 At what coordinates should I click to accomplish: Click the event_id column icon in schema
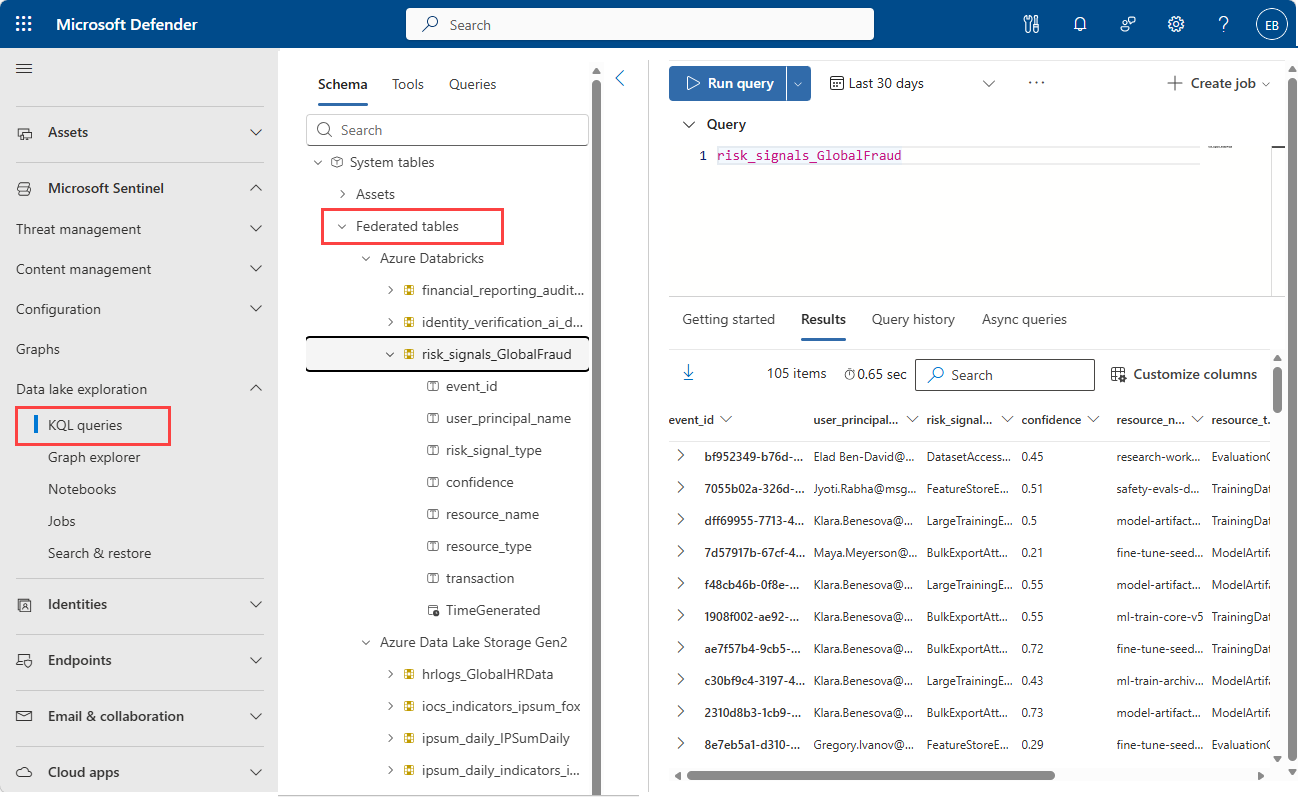pos(433,386)
